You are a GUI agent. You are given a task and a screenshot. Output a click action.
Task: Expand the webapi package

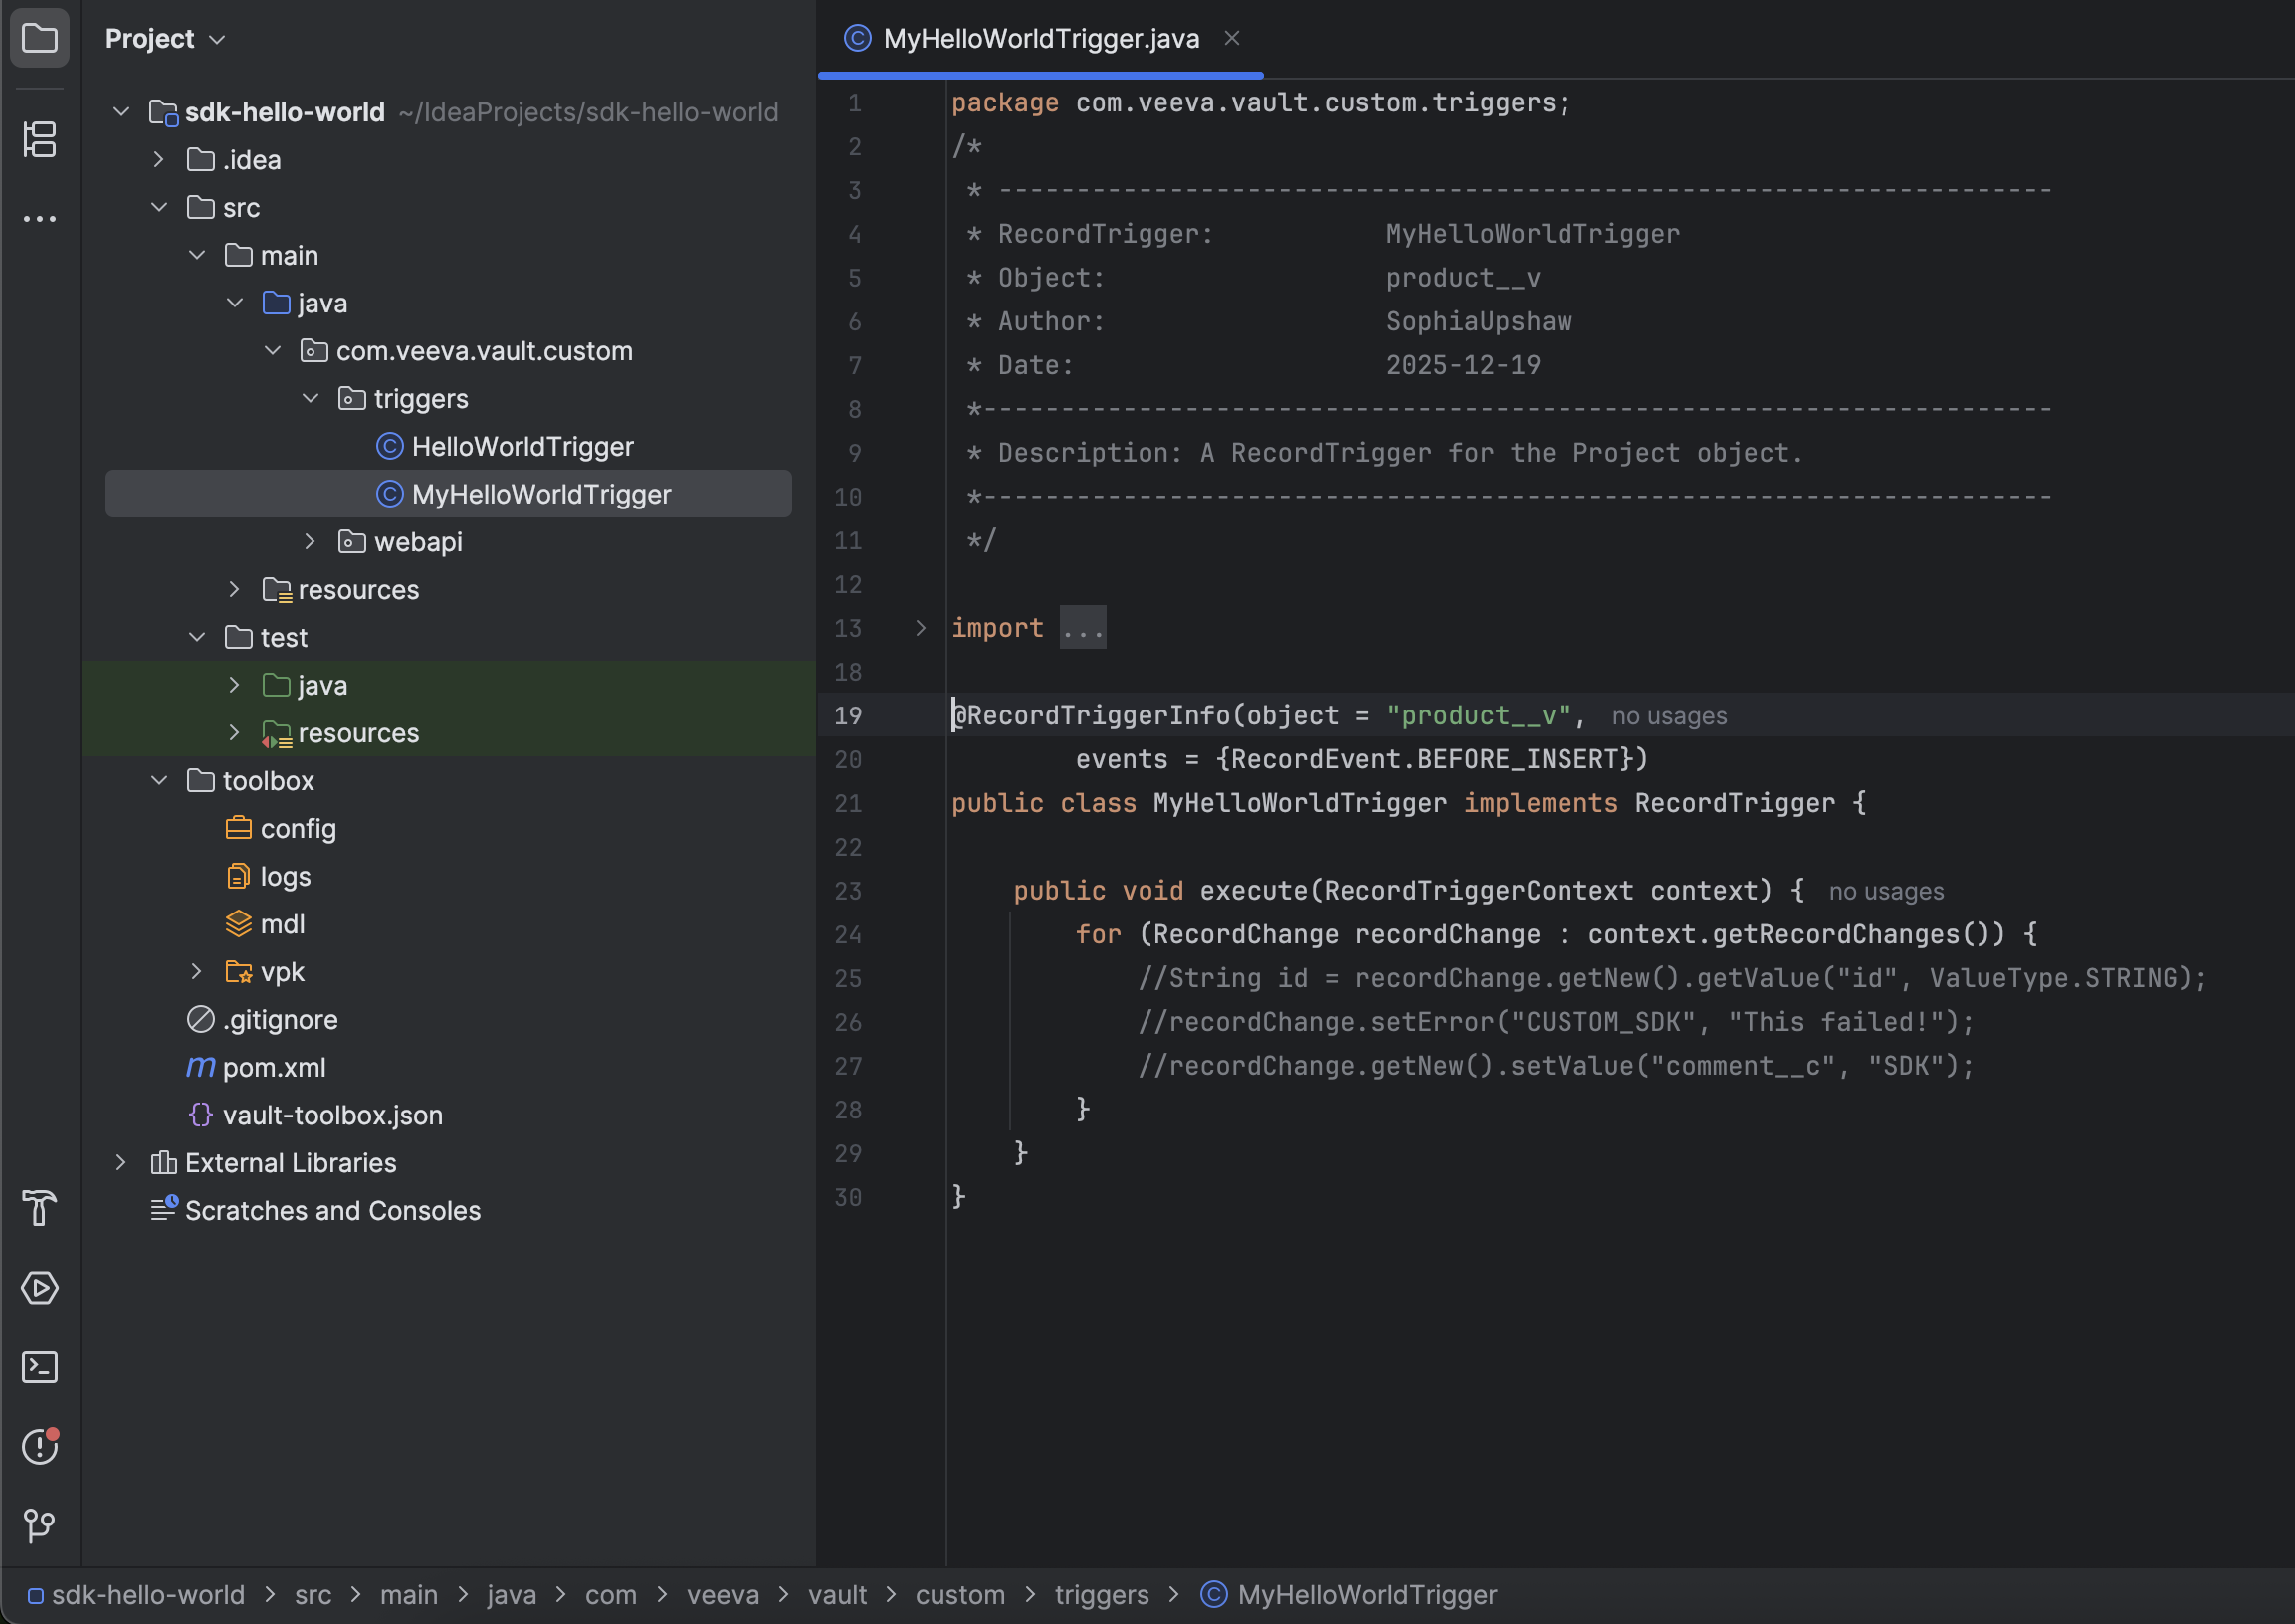click(x=310, y=542)
